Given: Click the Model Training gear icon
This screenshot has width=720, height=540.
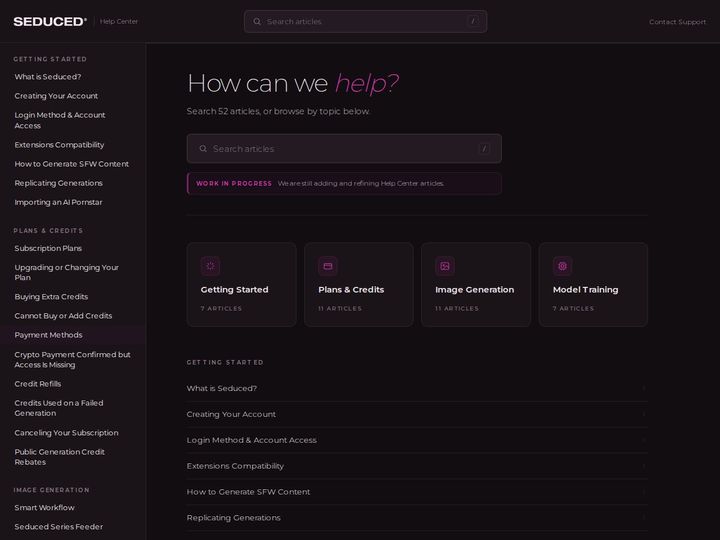Looking at the screenshot, I should click(x=562, y=266).
